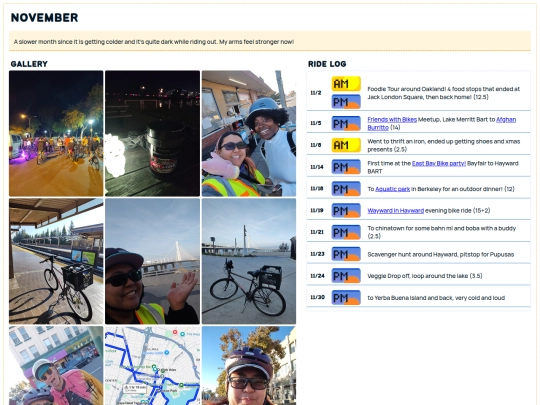Viewport: 540px width, 405px height.
Task: Follow the East Bay Bike party link
Action: click(439, 163)
